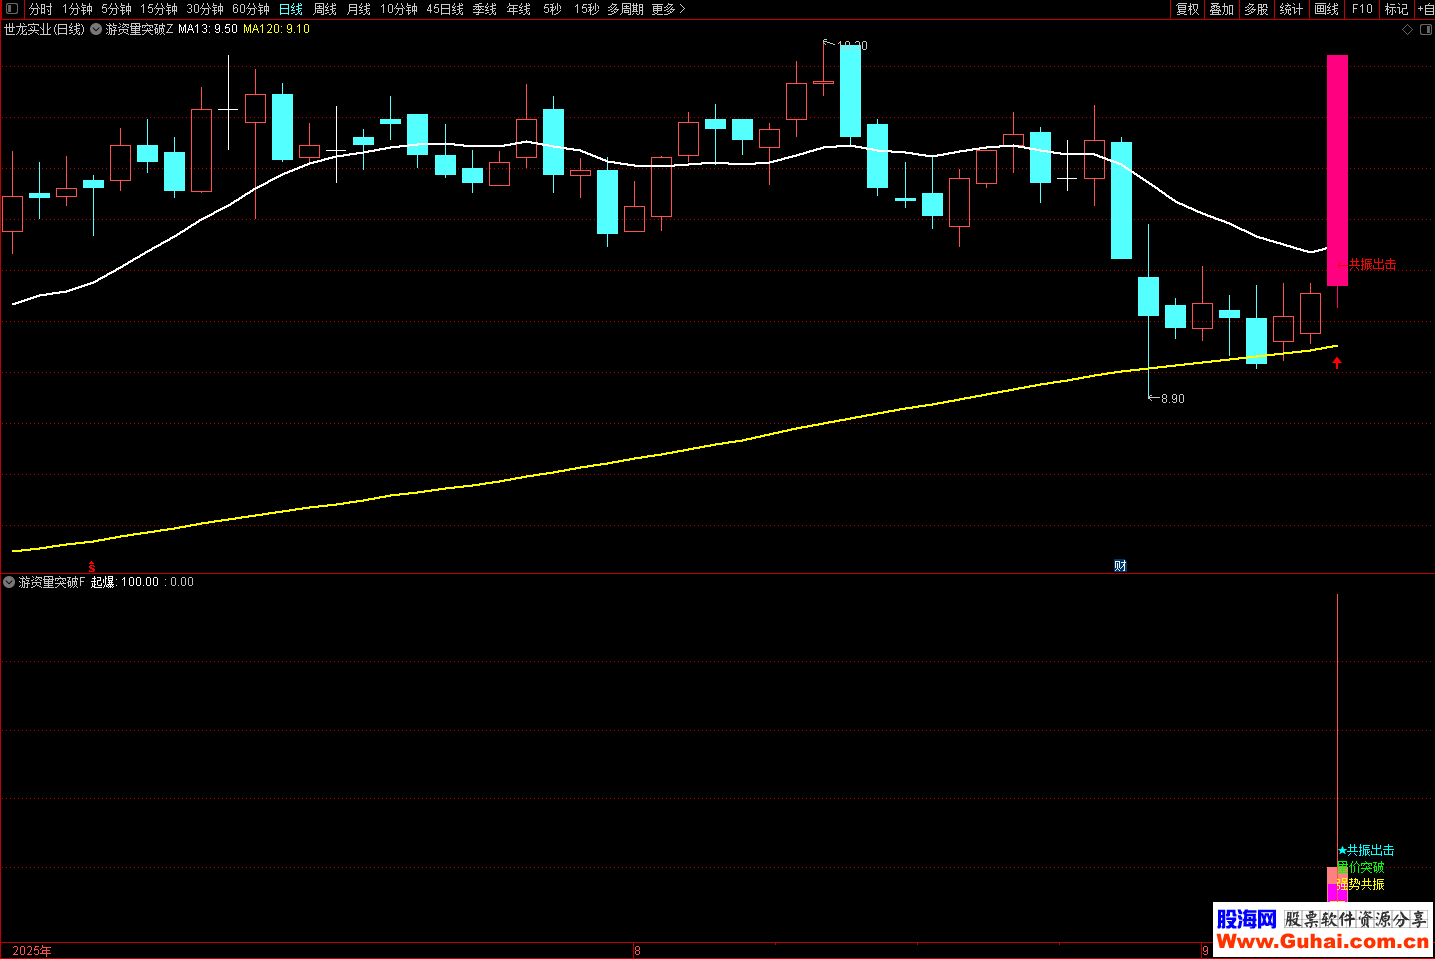This screenshot has width=1435, height=959.
Task: Switch to 月线 monthly chart
Action: (359, 9)
